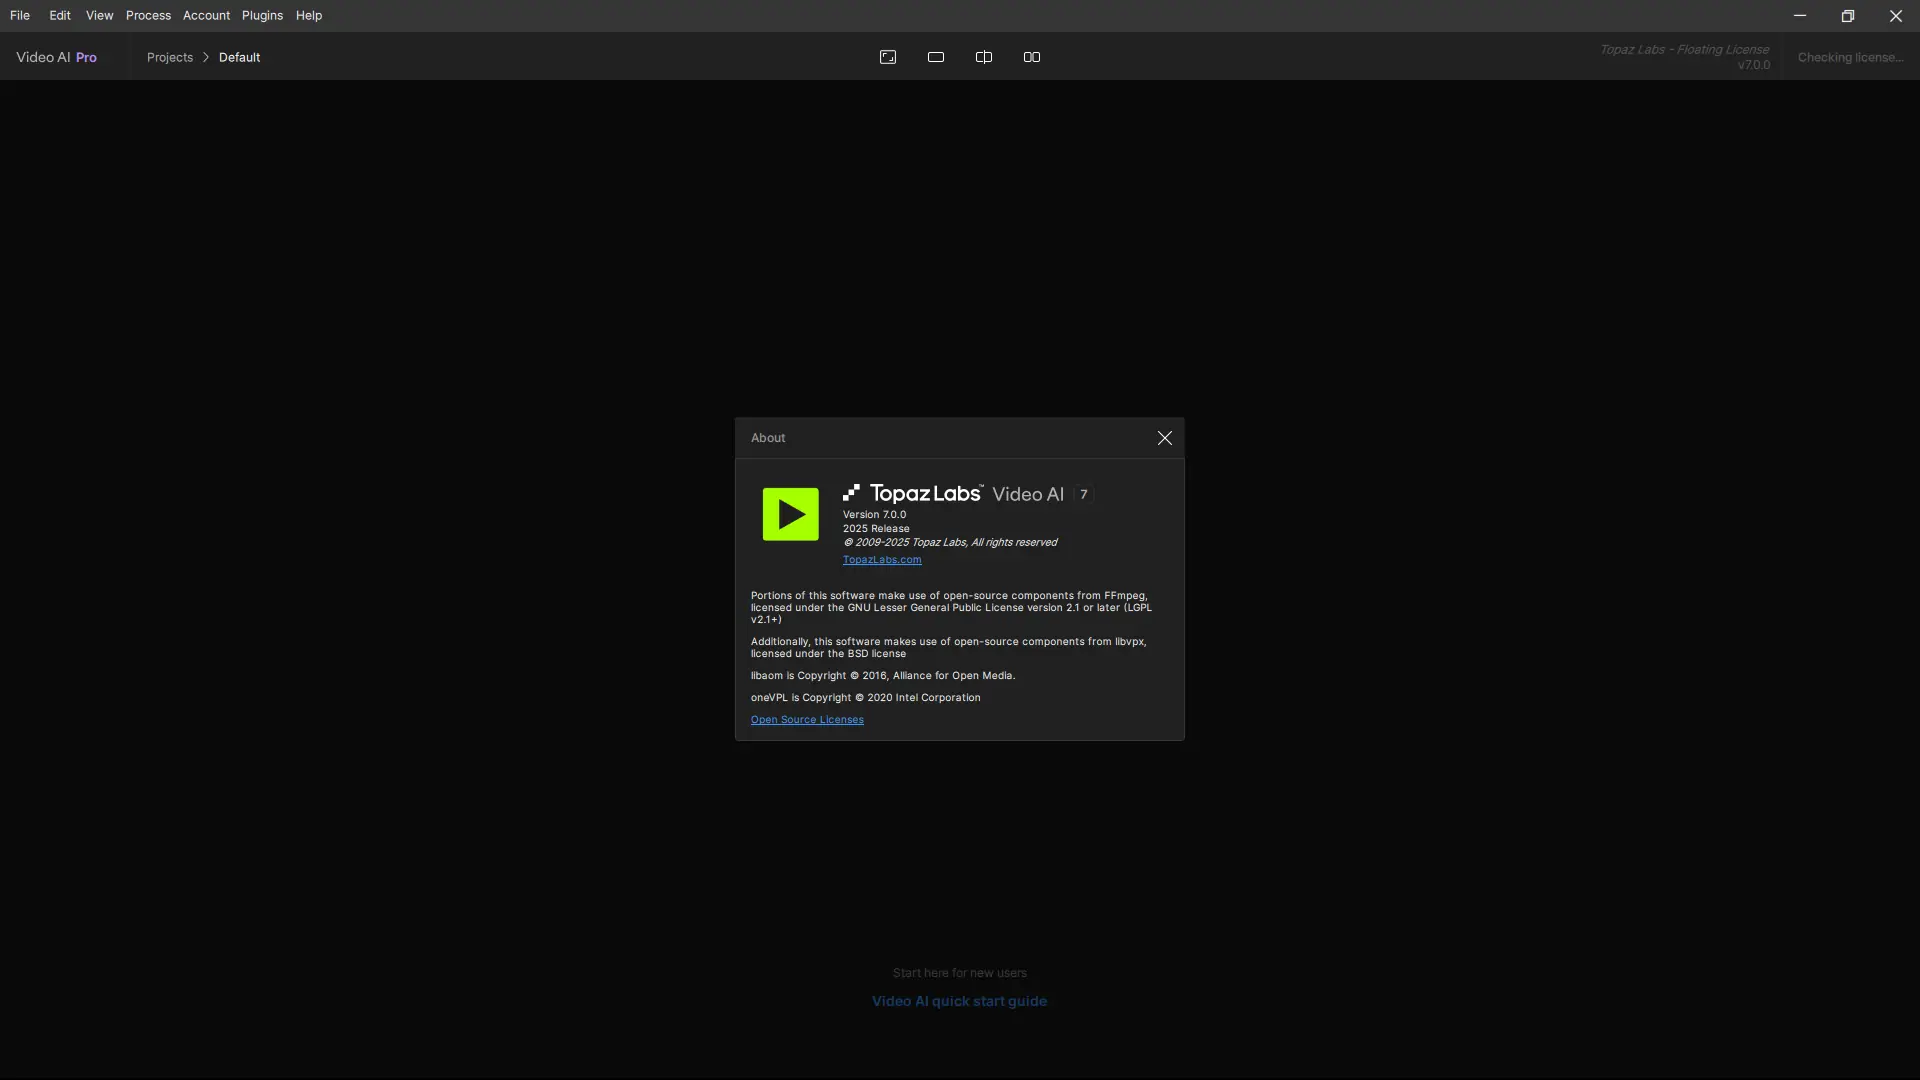
Task: Open the Video AI quick start guide
Action: pos(959,1001)
